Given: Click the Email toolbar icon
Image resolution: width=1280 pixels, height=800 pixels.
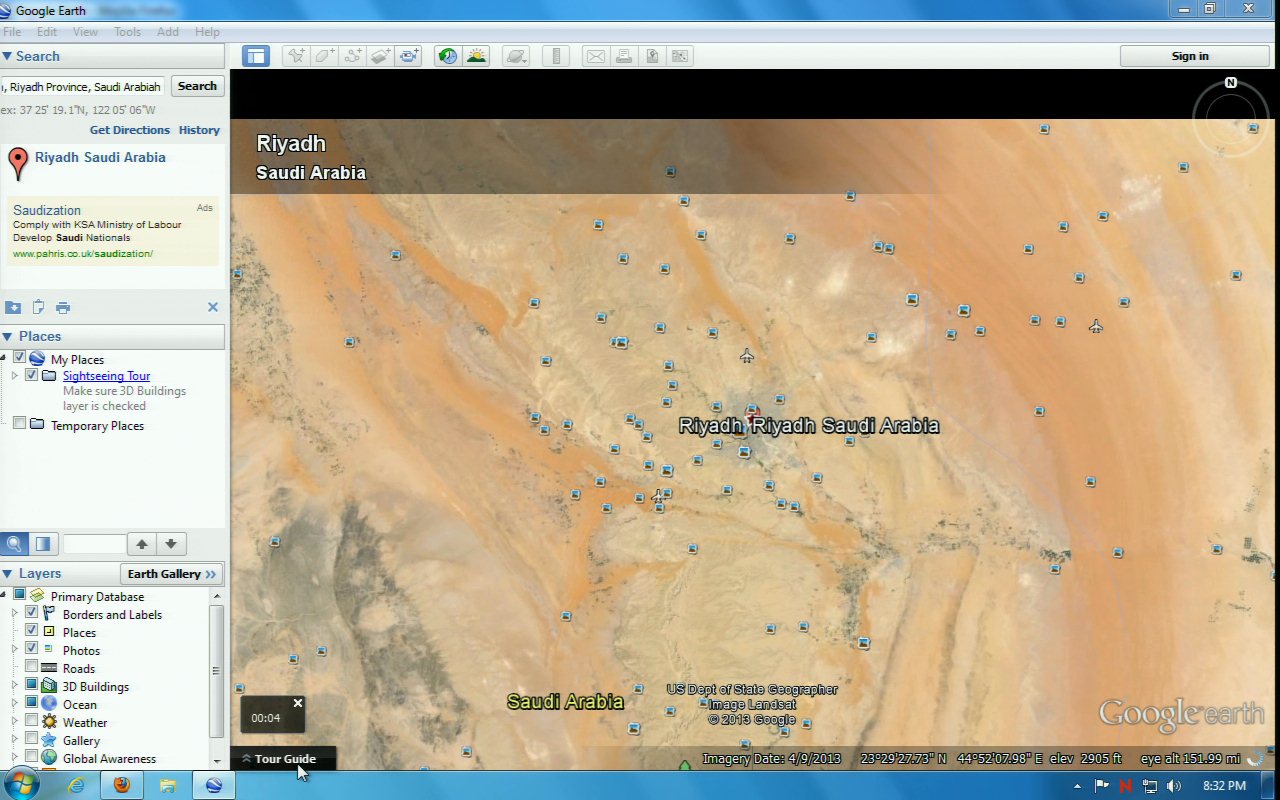Looking at the screenshot, I should point(595,56).
